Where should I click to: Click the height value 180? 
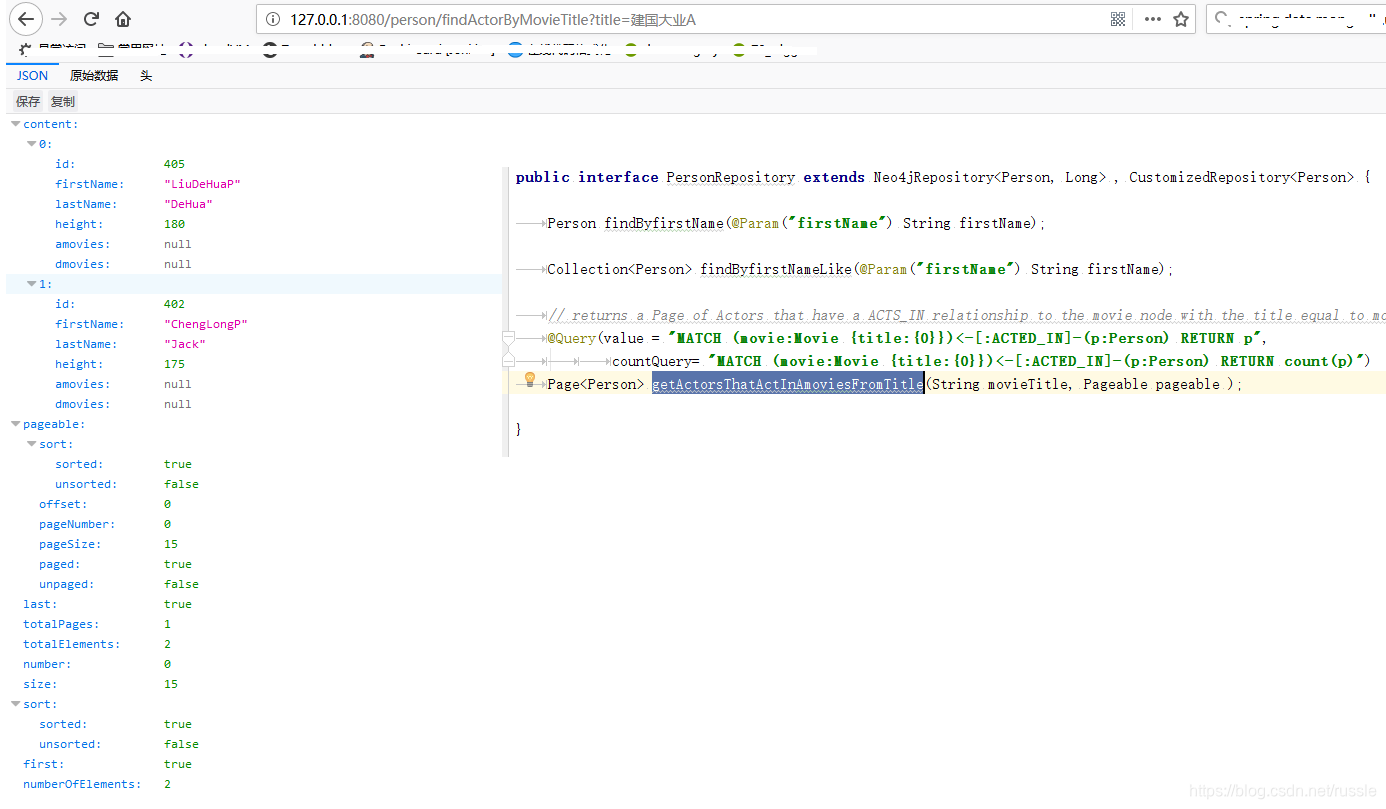point(174,224)
